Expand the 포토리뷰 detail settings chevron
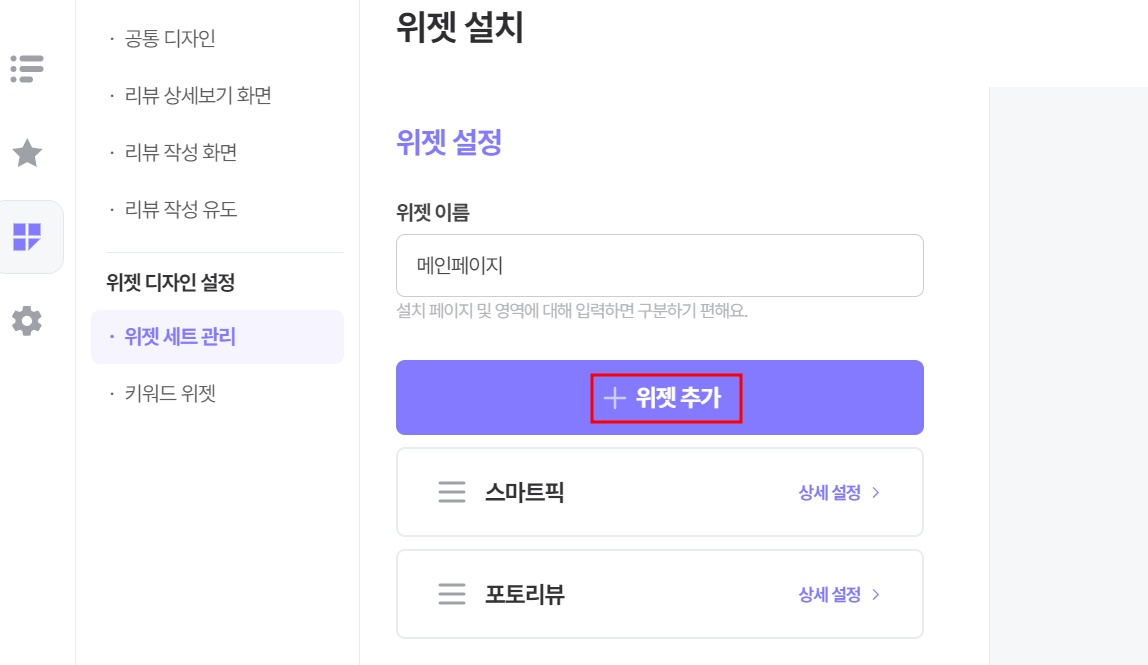Image resolution: width=1148 pixels, height=665 pixels. (876, 595)
